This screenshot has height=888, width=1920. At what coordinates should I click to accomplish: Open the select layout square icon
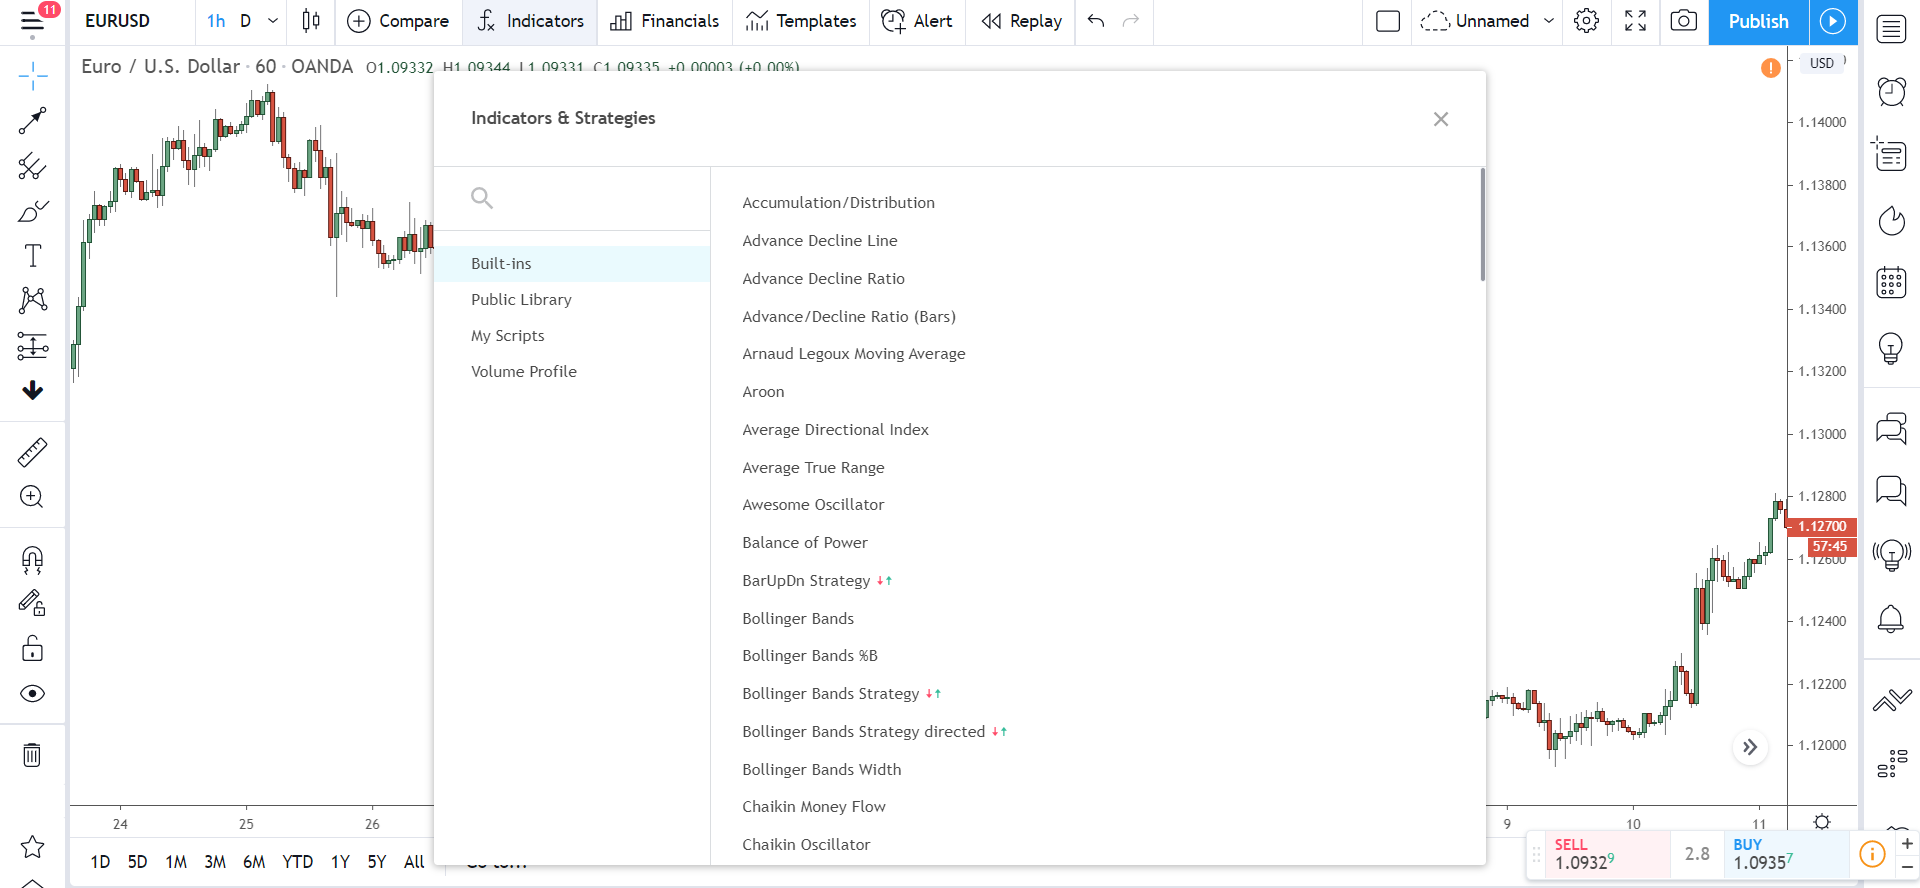tap(1388, 21)
